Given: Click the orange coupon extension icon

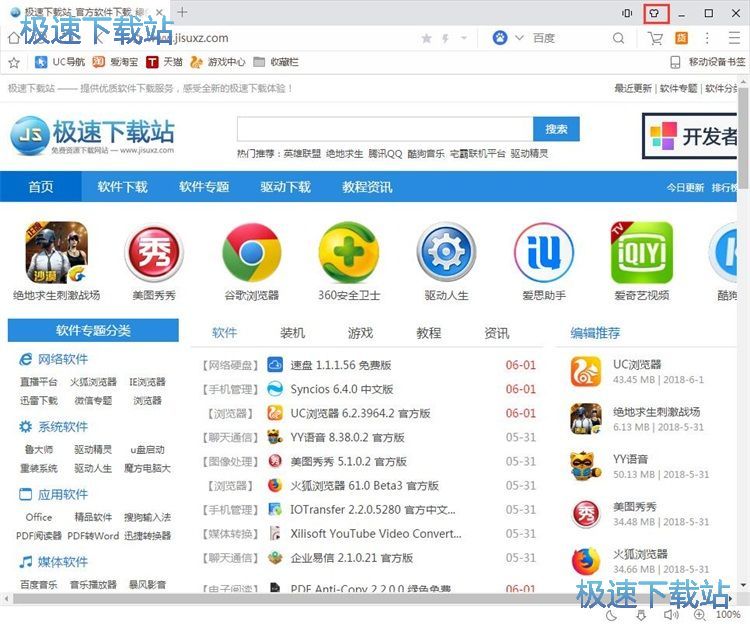Looking at the screenshot, I should coord(681,38).
